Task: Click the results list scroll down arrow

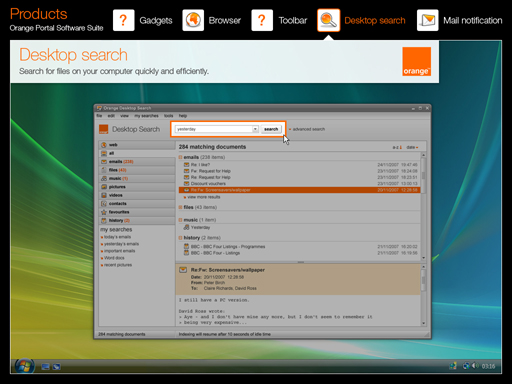Action: click(424, 258)
